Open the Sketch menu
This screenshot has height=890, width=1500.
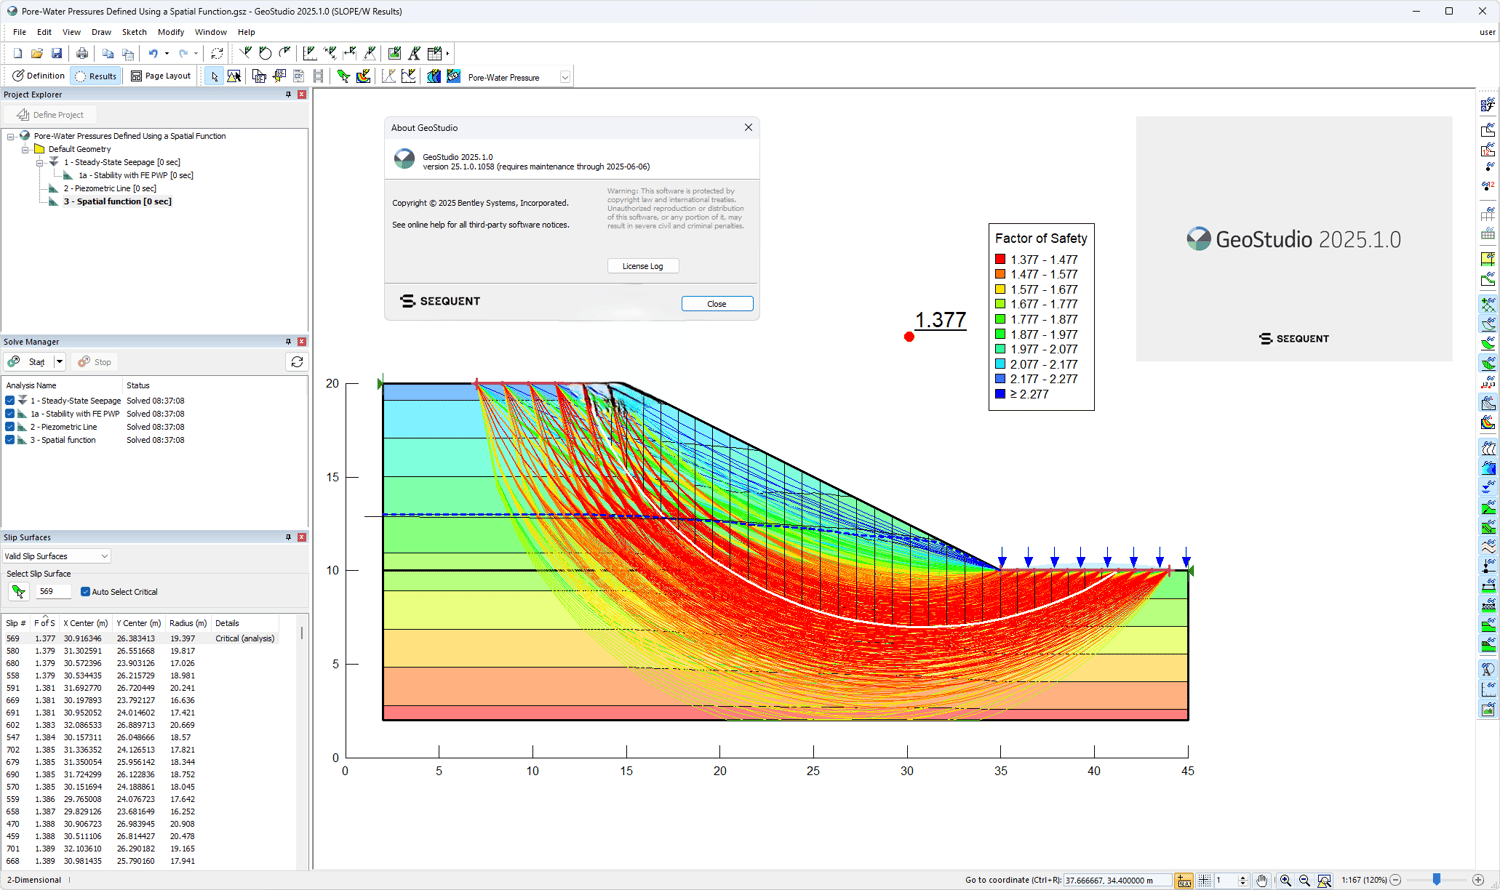coord(134,32)
